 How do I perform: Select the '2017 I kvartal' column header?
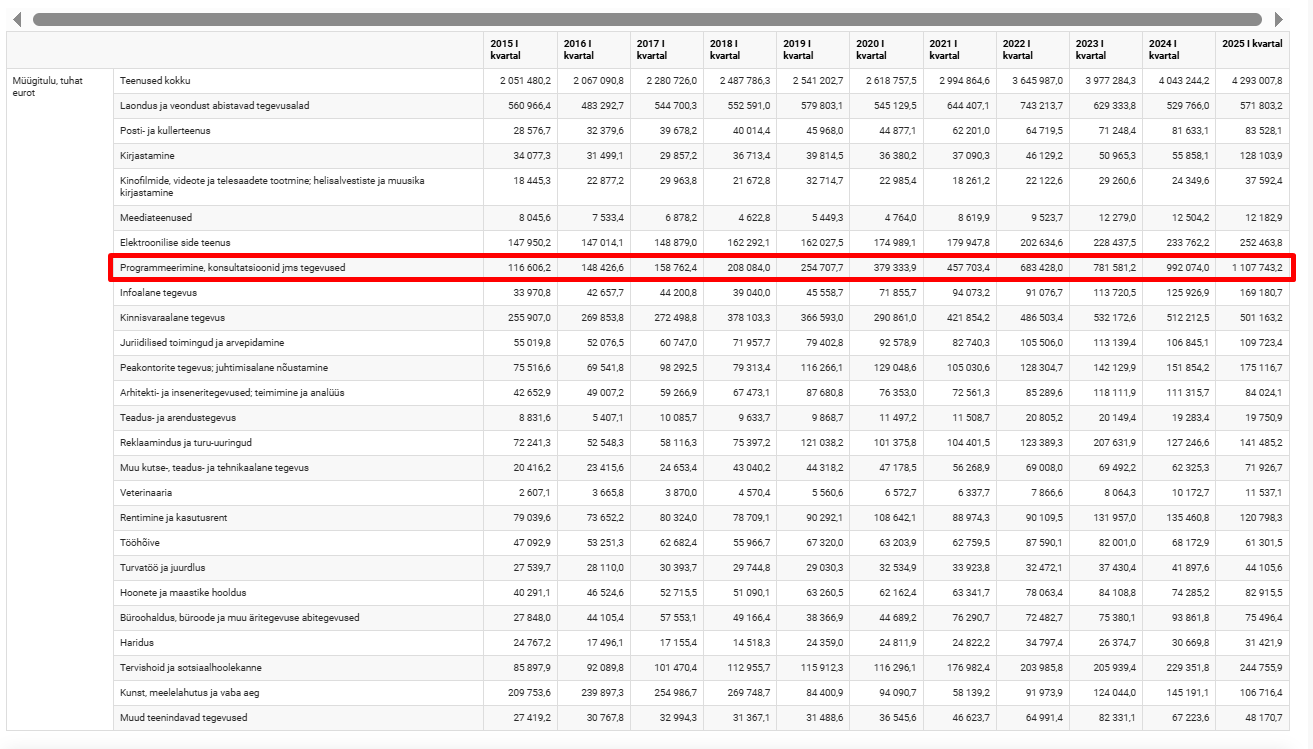(667, 50)
